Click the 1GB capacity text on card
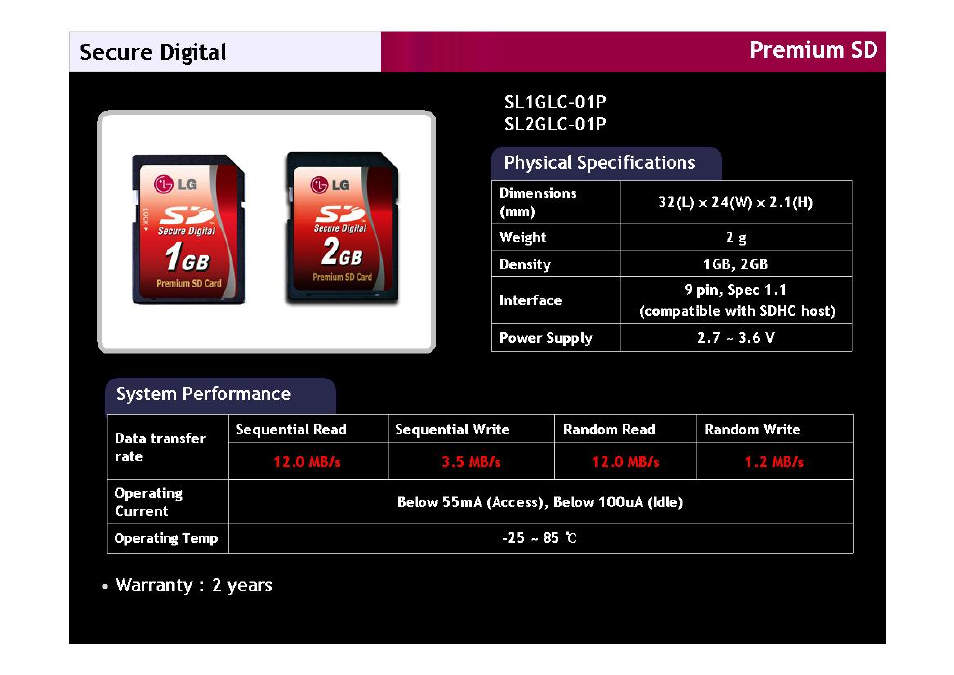954x675 pixels. (187, 257)
